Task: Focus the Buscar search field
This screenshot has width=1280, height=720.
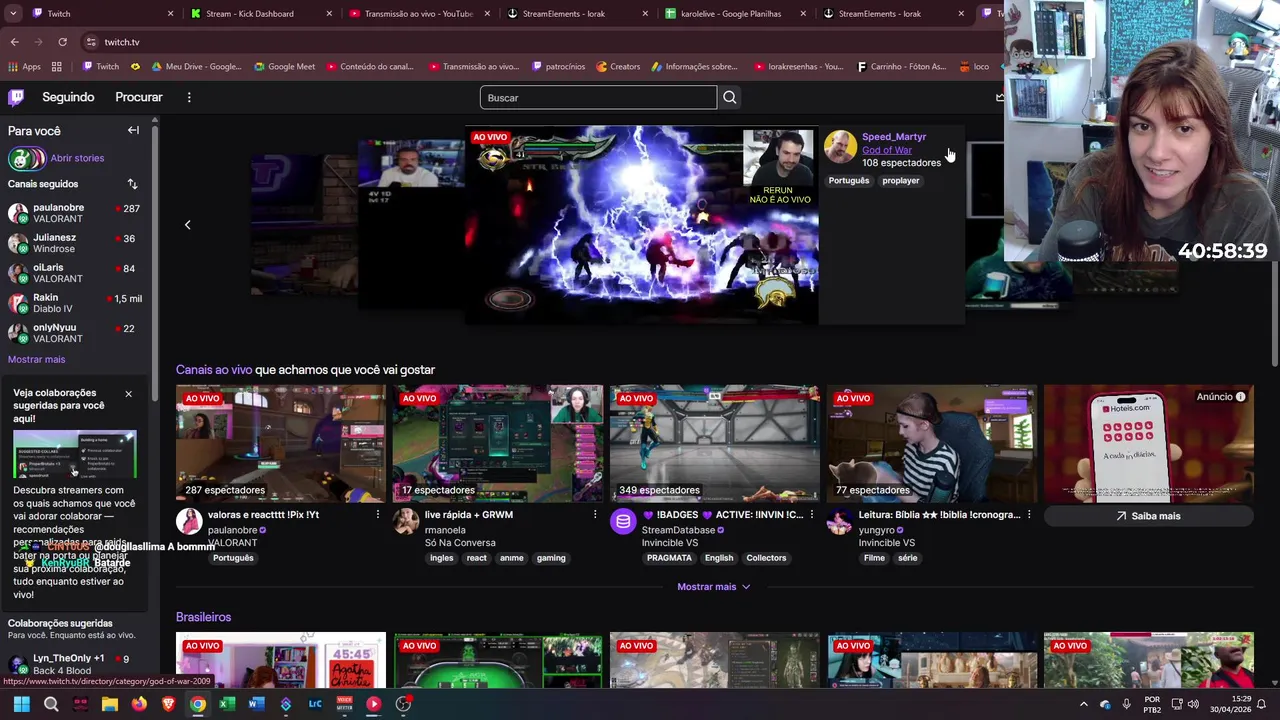Action: [598, 97]
